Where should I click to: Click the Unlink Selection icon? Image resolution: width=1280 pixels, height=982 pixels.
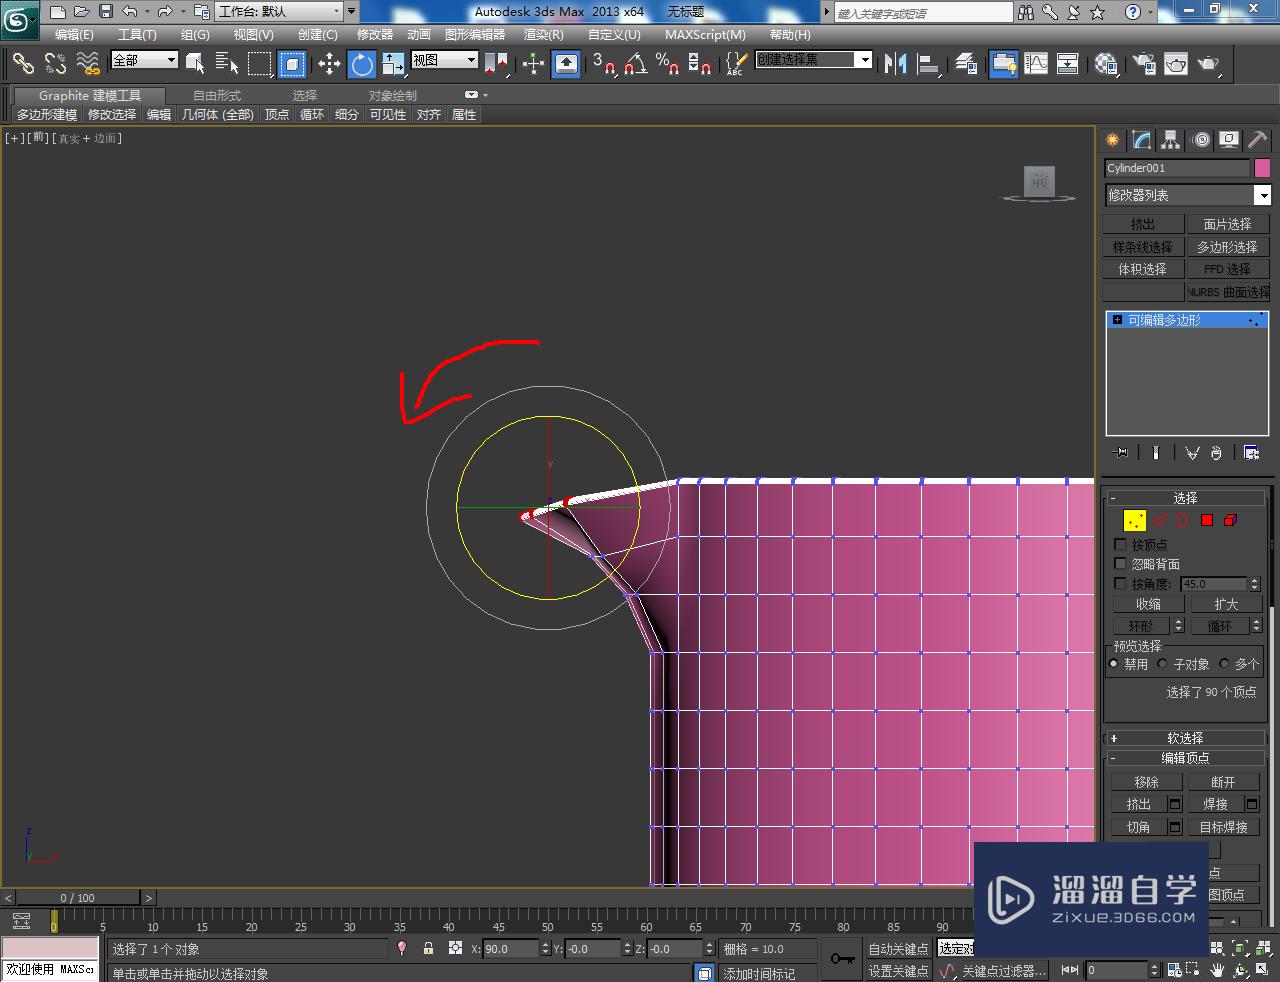pyautogui.click(x=55, y=63)
